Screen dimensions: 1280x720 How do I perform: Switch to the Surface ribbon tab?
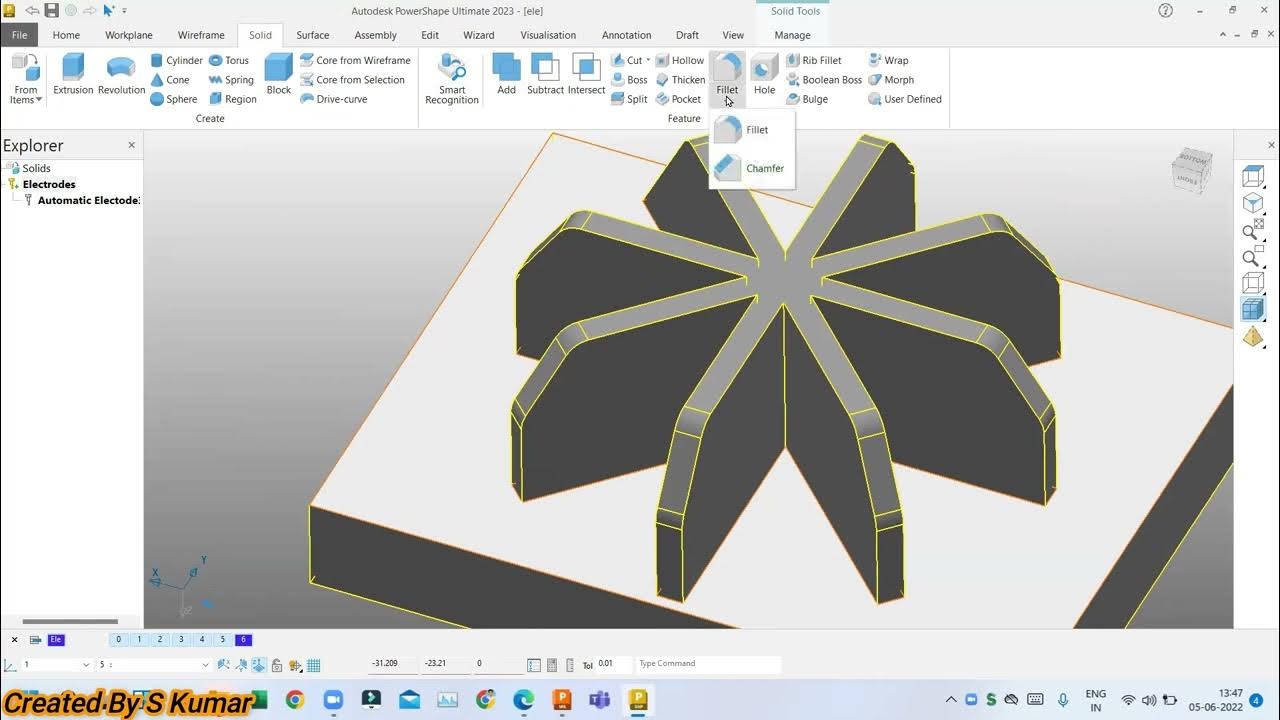tap(313, 35)
